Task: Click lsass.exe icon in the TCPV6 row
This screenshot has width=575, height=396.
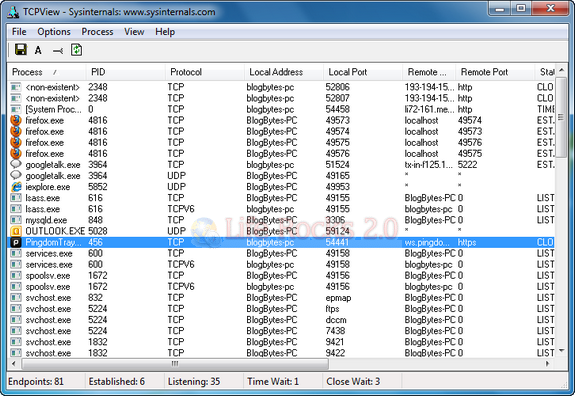Action: [16, 209]
